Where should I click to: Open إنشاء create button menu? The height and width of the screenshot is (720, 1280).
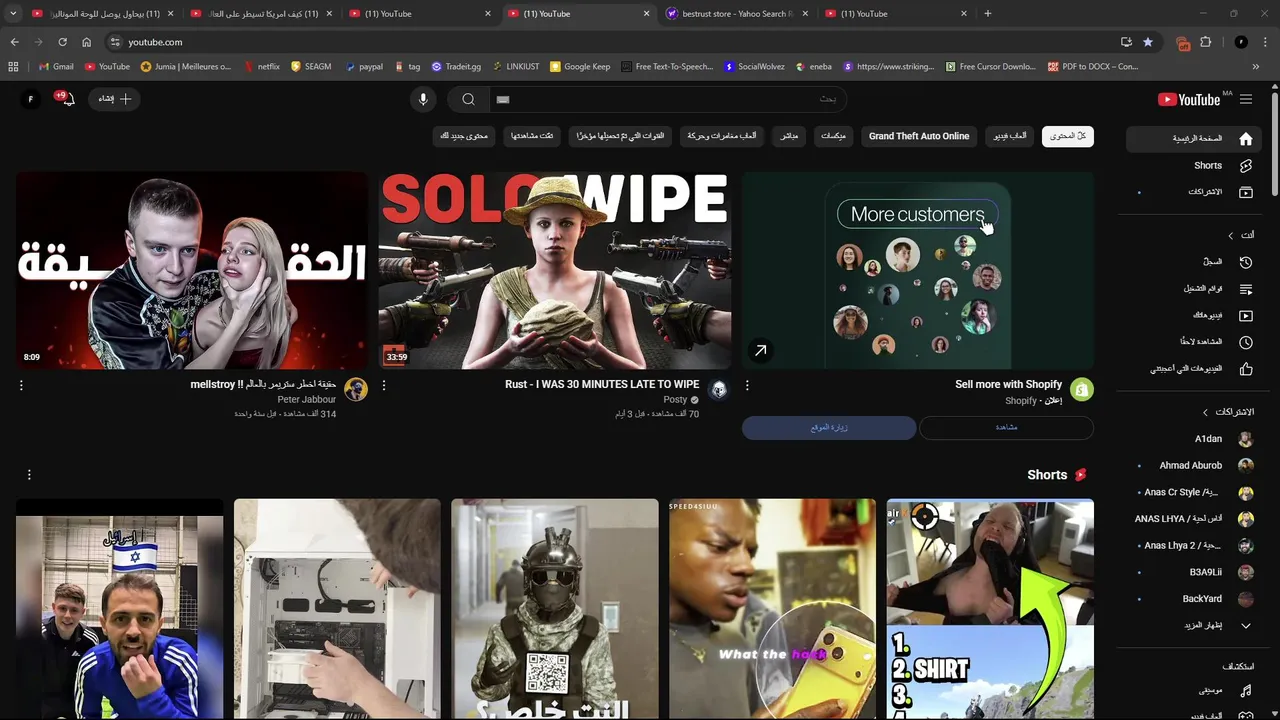115,99
